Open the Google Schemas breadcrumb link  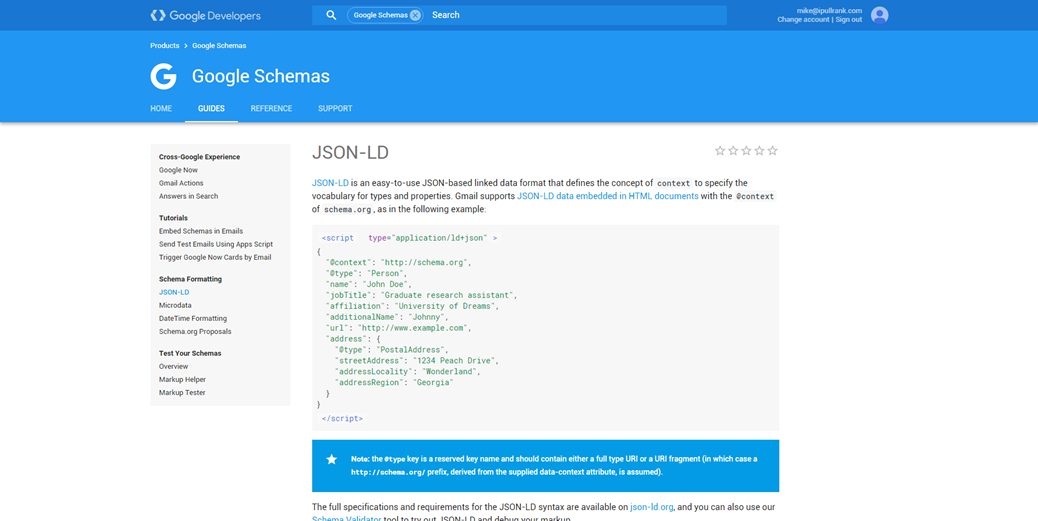point(219,46)
